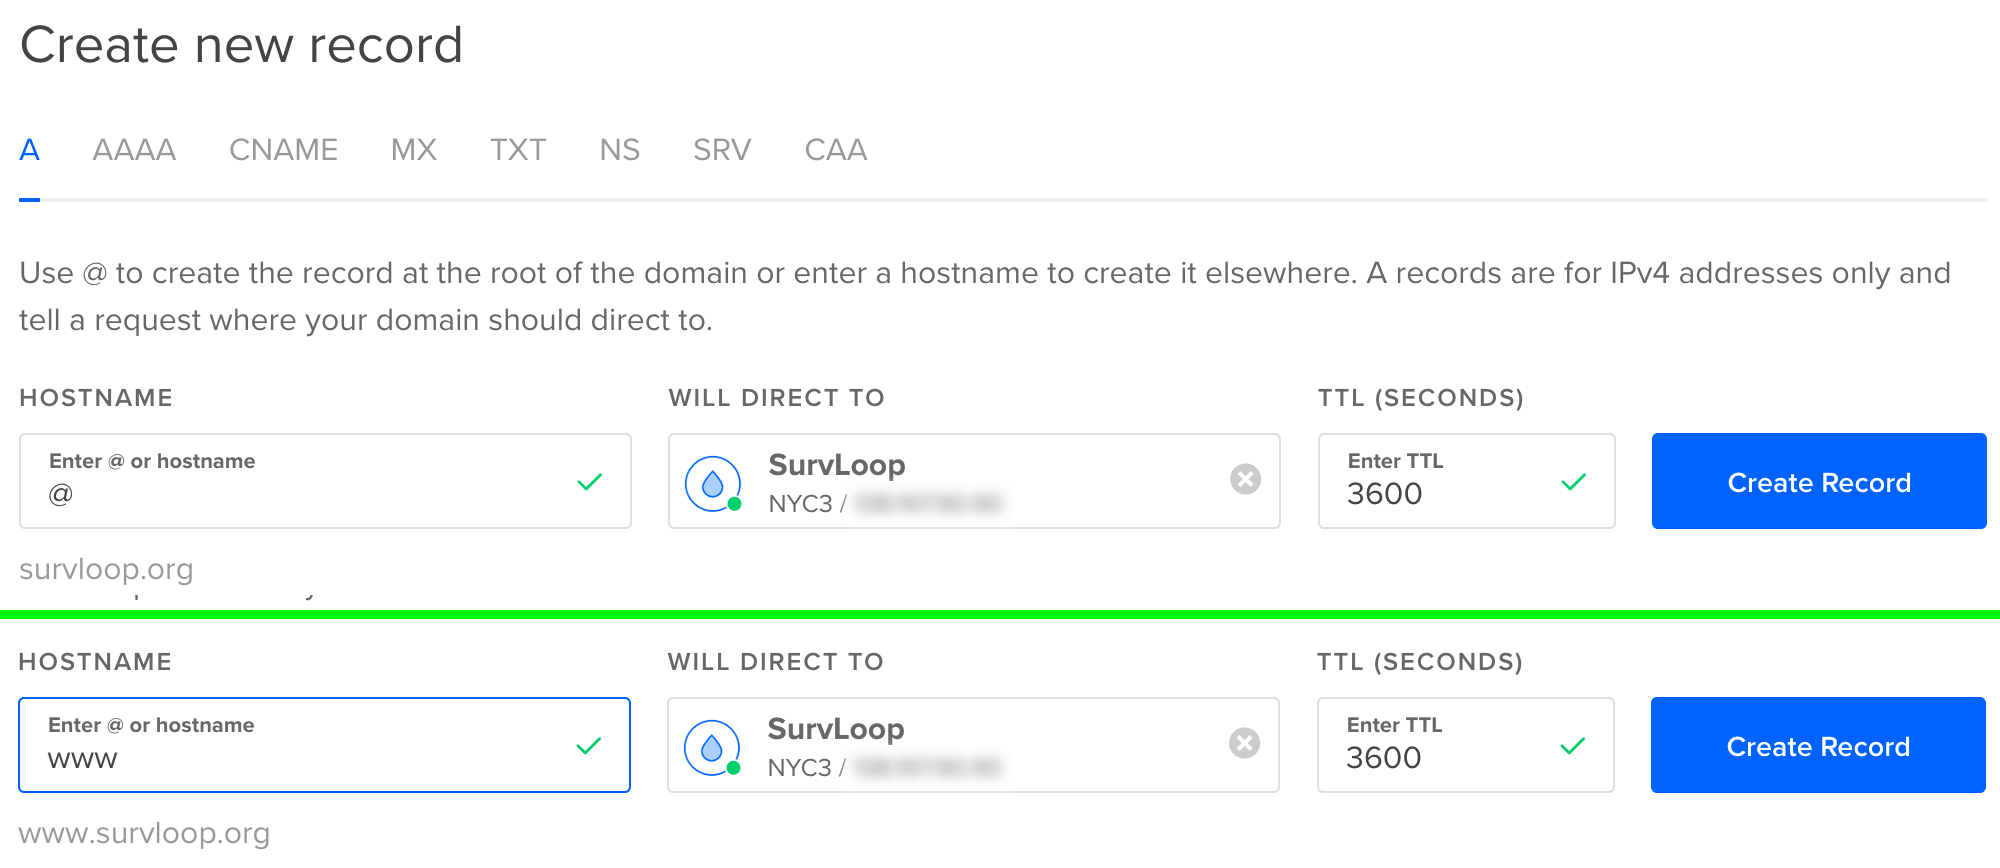
Task: Switch to the AAAA record tab
Action: point(134,150)
